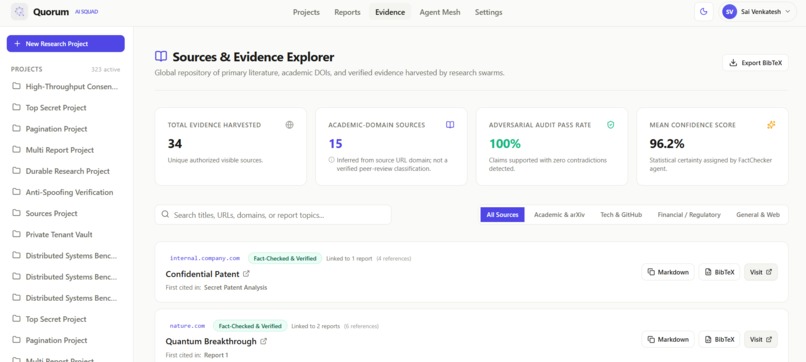Go to Agent Mesh tab

439,12
